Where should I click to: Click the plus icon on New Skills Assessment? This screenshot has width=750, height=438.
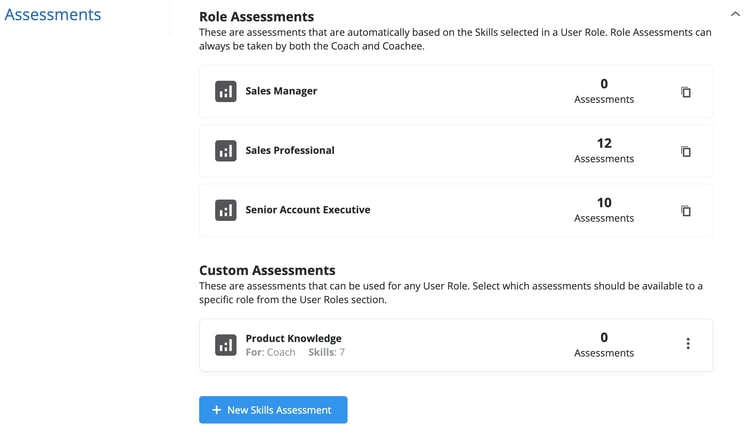click(217, 410)
